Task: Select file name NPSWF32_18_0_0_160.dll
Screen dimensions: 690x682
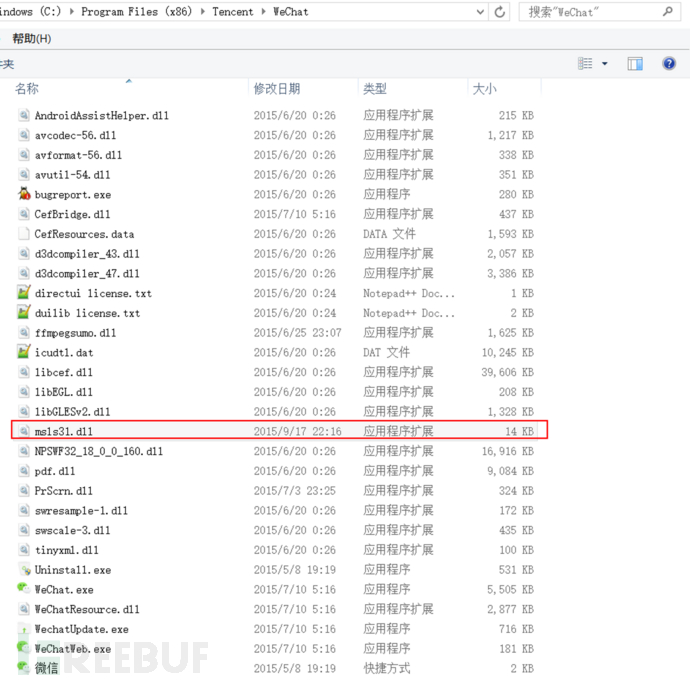Action: click(99, 451)
